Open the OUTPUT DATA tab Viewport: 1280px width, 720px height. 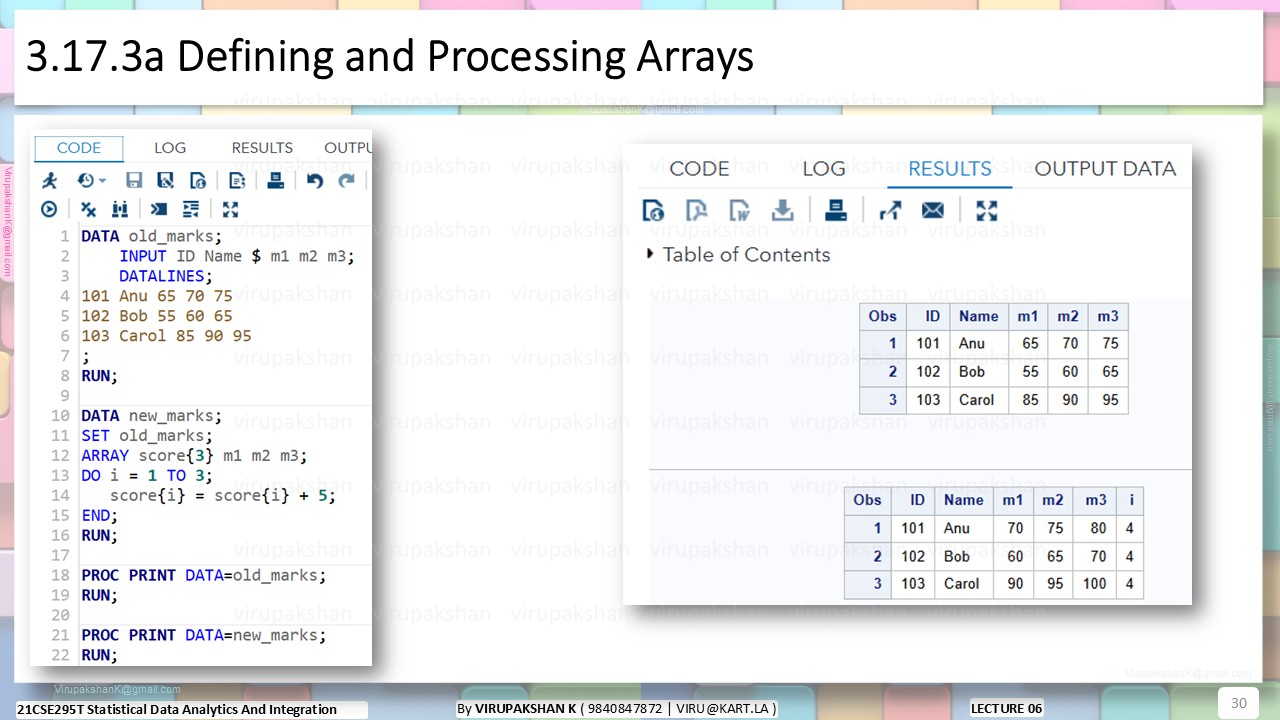(x=1105, y=169)
